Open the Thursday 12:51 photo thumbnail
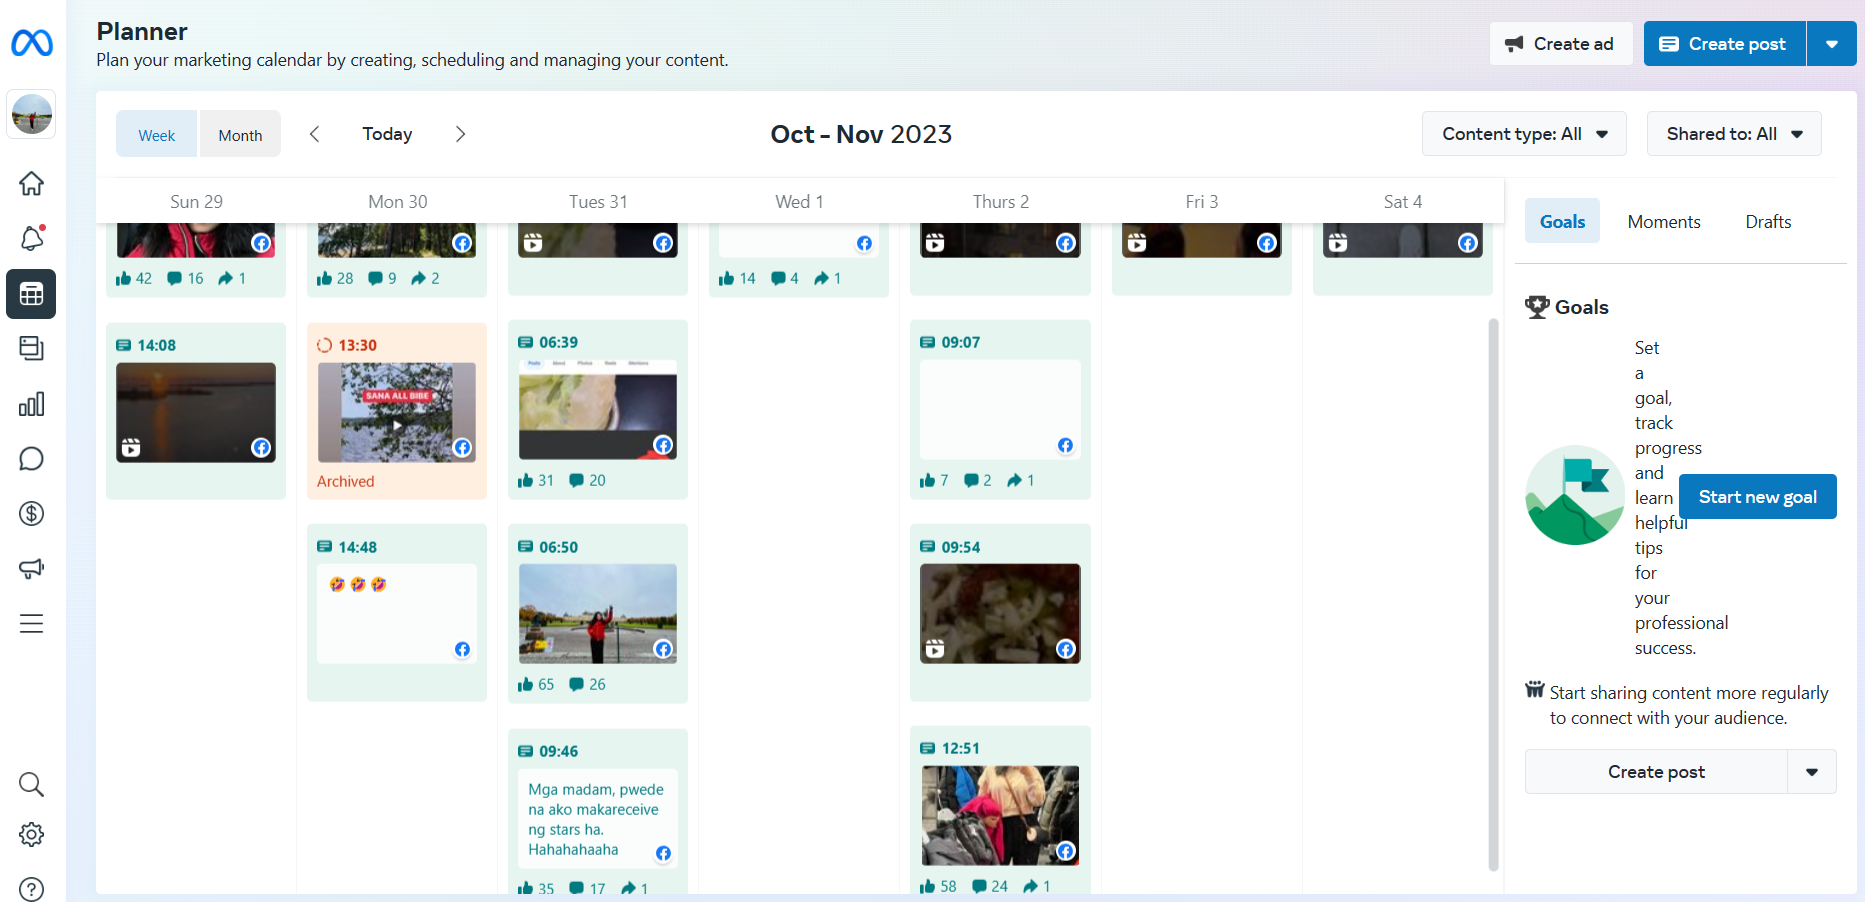 pos(1000,816)
